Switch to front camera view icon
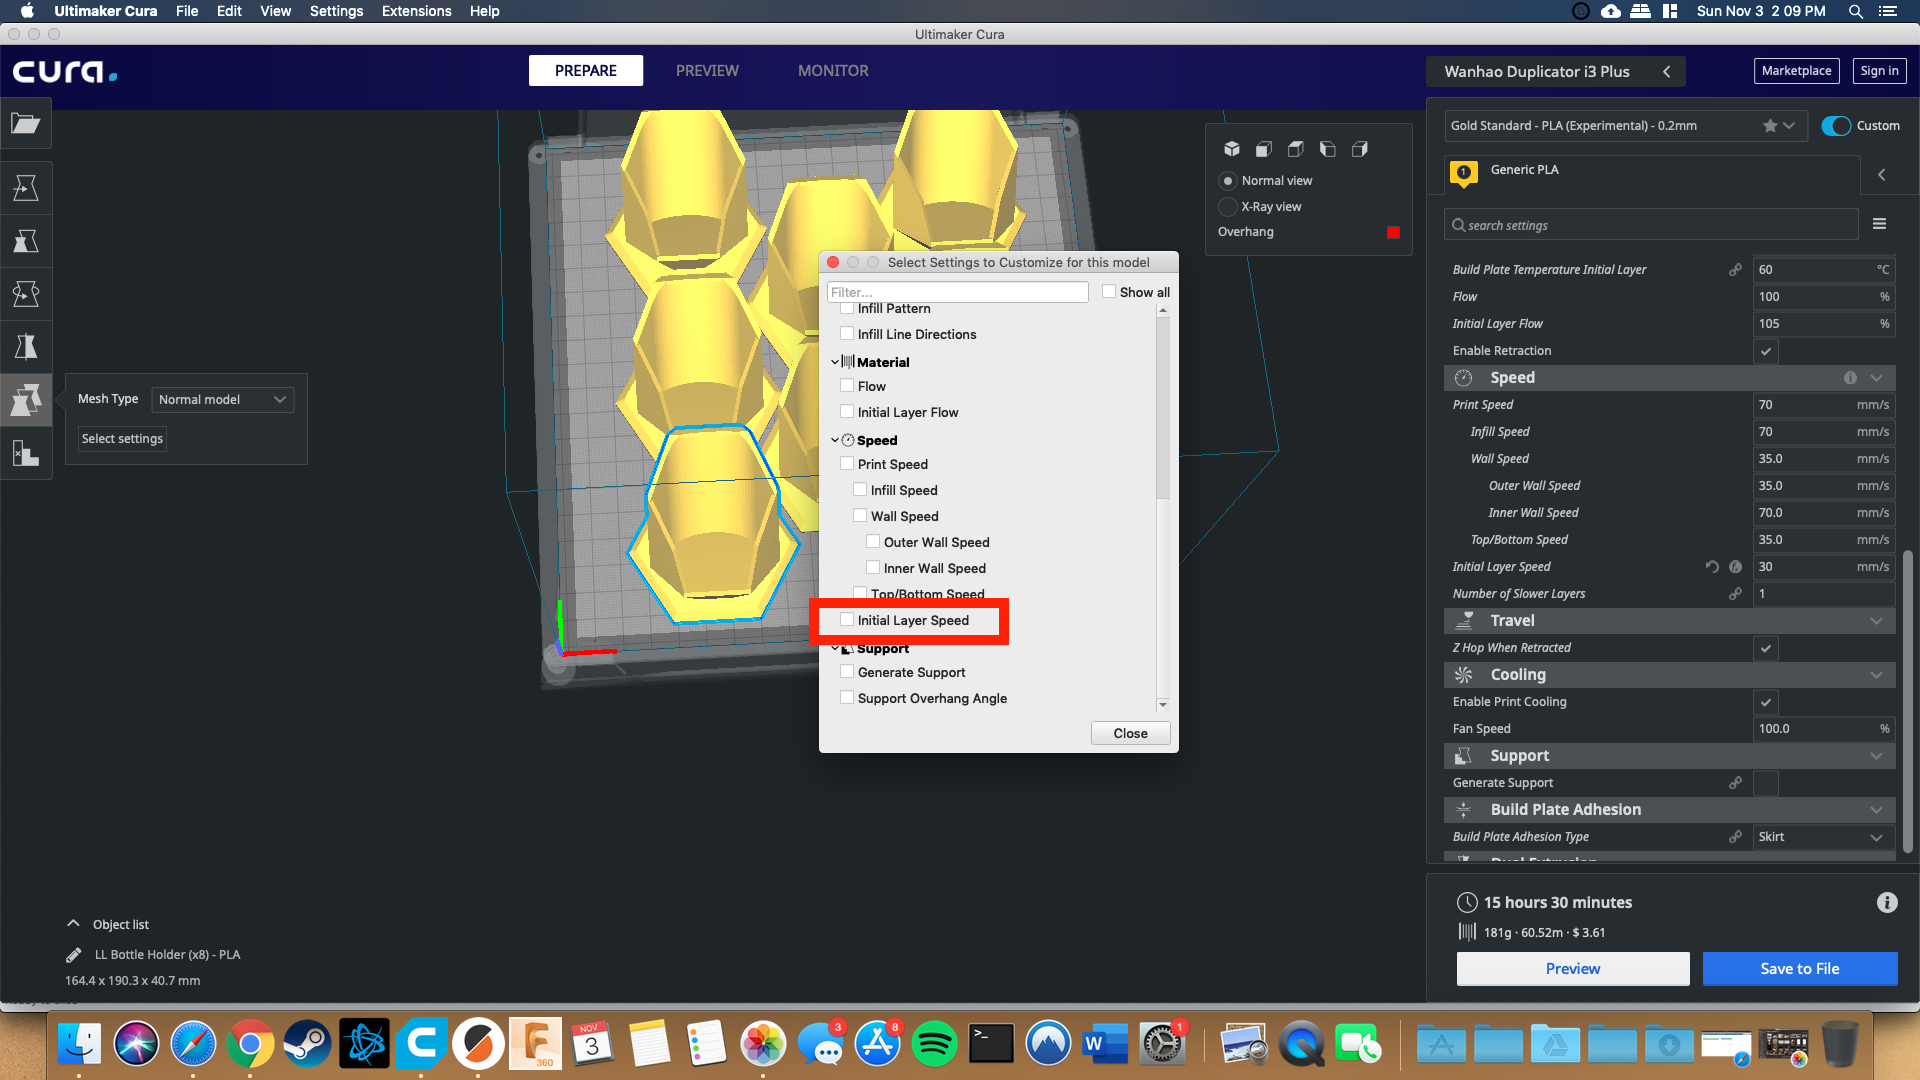Image resolution: width=1920 pixels, height=1080 pixels. click(1264, 149)
